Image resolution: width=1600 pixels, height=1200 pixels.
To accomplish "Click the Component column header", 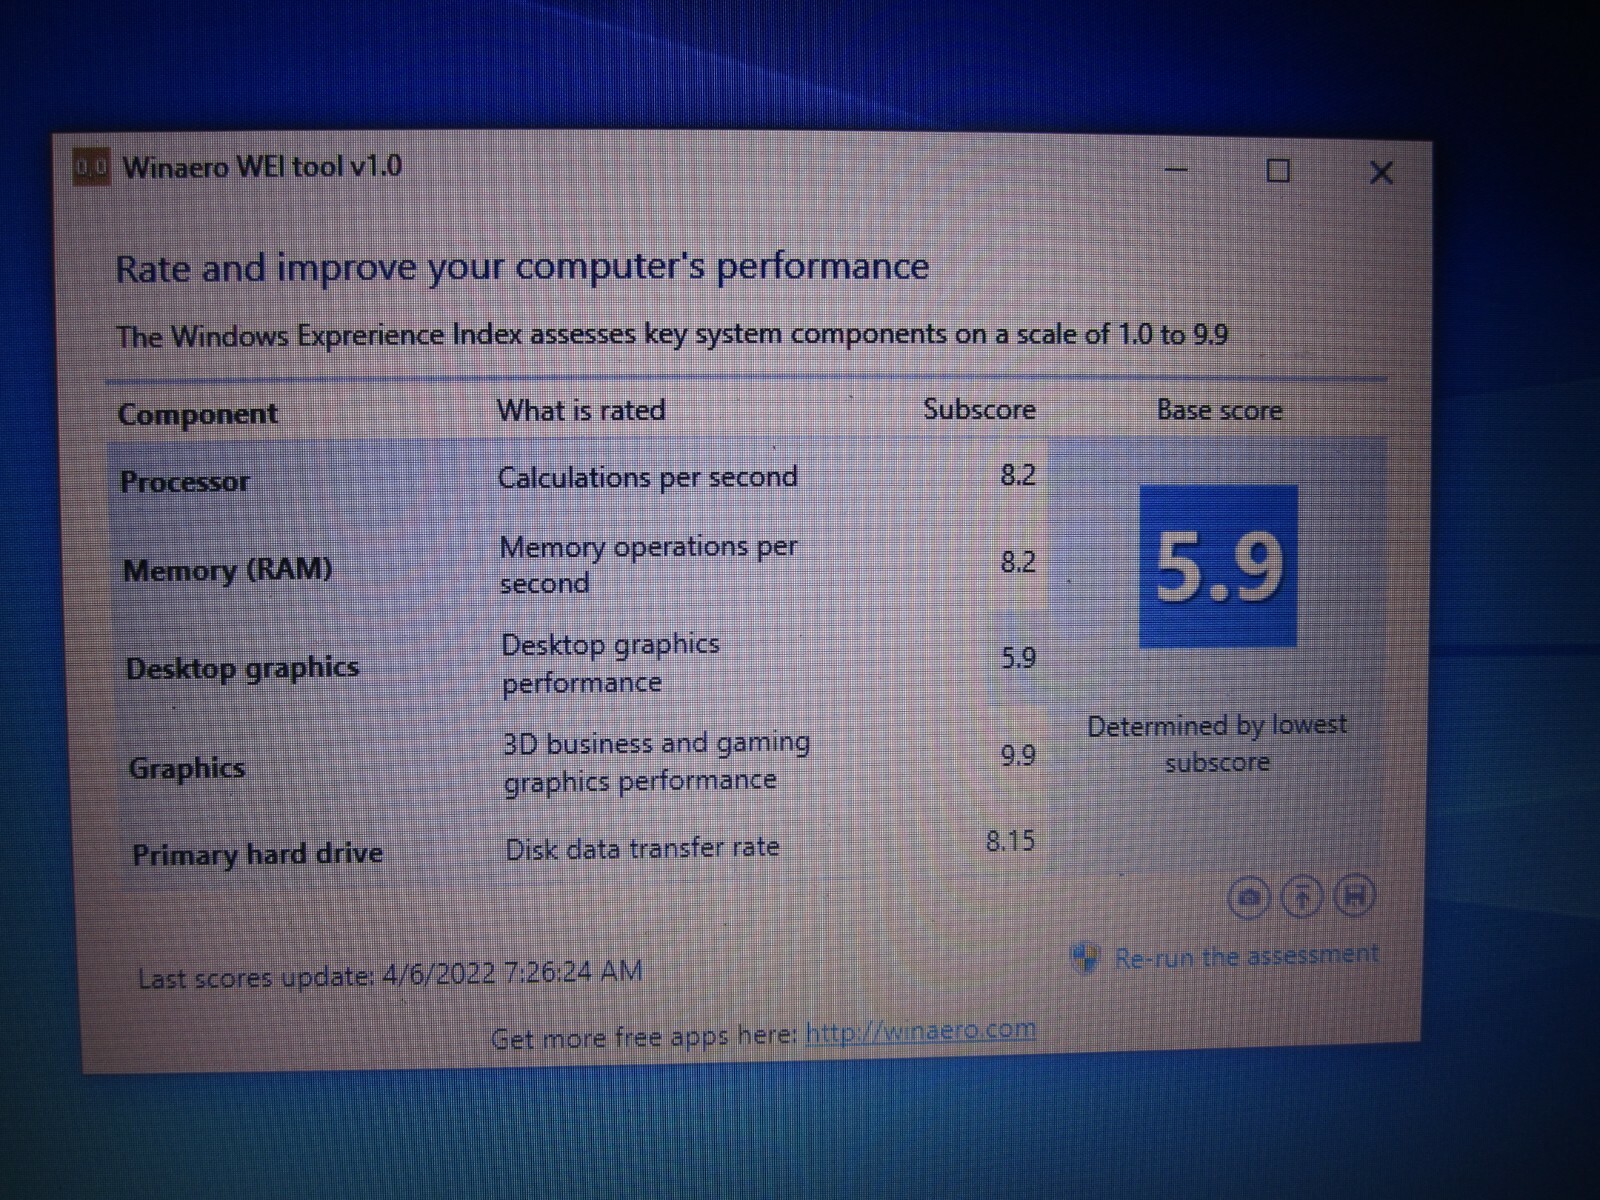I will coord(197,414).
